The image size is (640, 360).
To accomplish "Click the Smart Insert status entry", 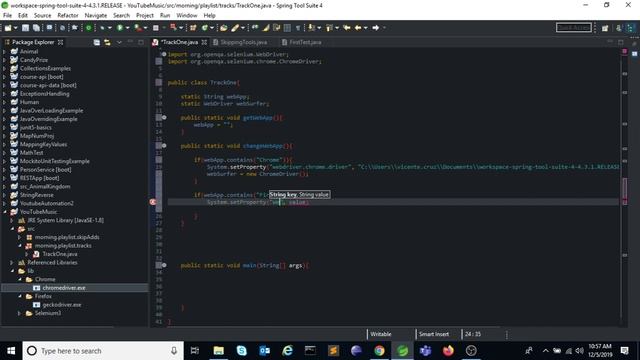I will pyautogui.click(x=434, y=334).
